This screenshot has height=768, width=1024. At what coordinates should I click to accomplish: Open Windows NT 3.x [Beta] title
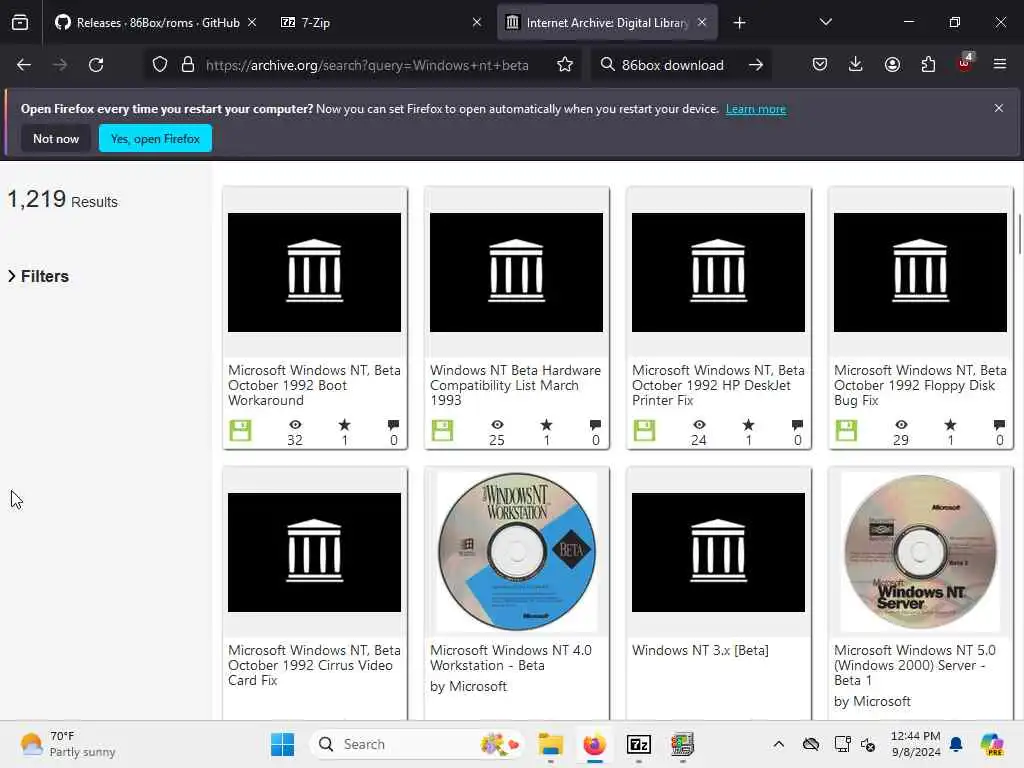click(x=700, y=650)
